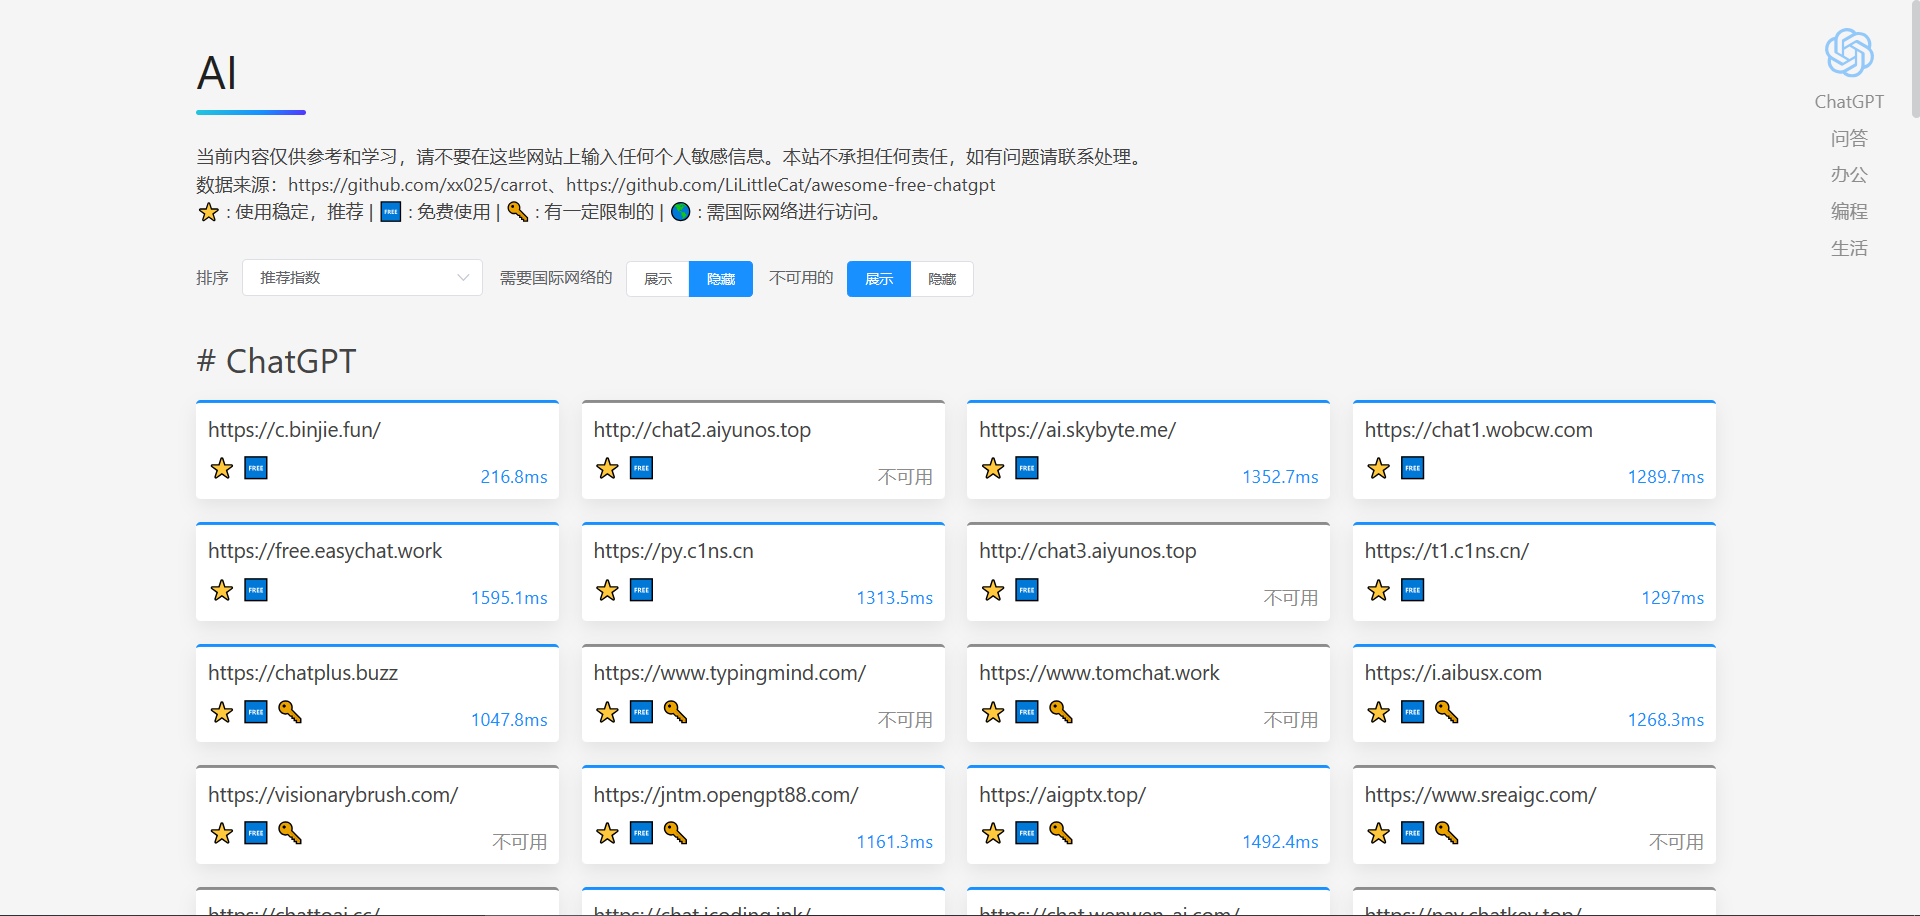Select 隐藏 for 需要国际网络的 sites
This screenshot has width=1920, height=916.
[x=721, y=279]
